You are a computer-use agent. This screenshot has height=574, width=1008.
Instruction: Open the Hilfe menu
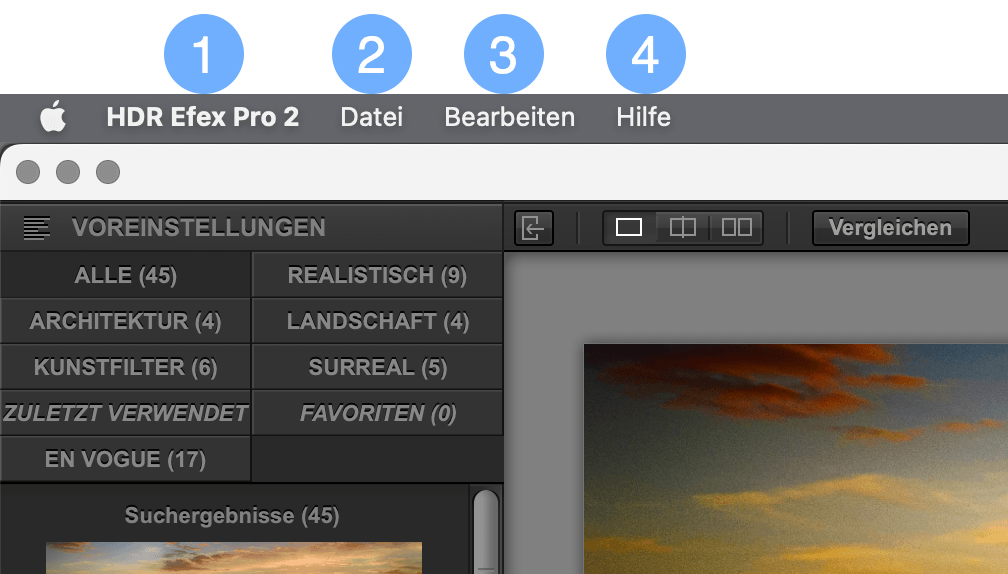(x=644, y=117)
